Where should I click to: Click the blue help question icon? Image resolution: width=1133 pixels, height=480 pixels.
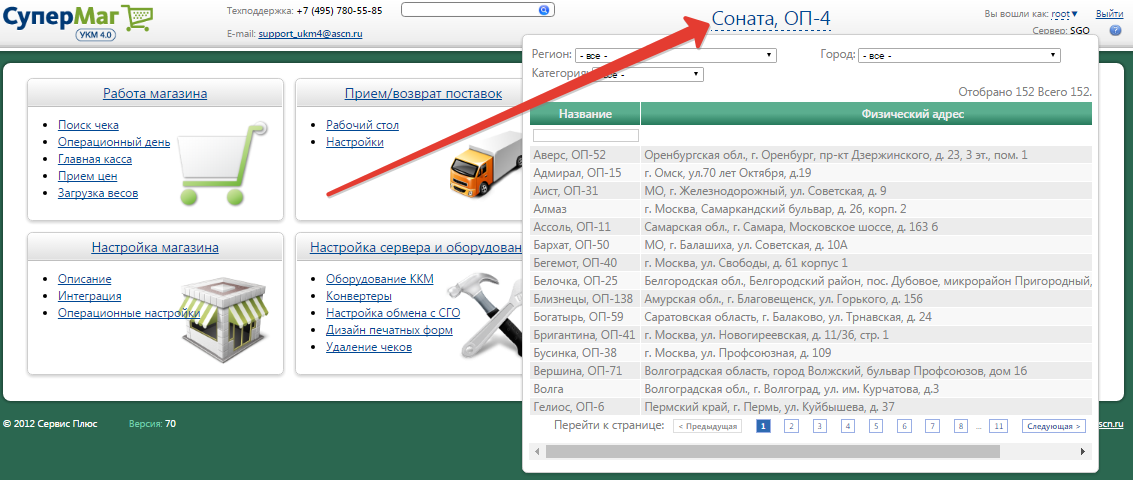(x=1116, y=31)
